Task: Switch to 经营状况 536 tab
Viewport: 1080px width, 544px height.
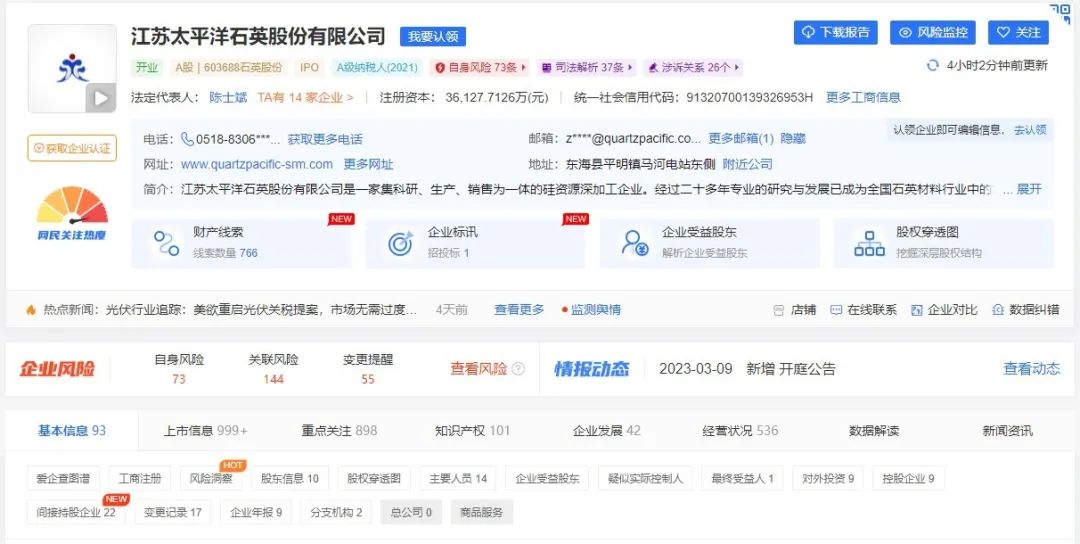Action: 740,430
